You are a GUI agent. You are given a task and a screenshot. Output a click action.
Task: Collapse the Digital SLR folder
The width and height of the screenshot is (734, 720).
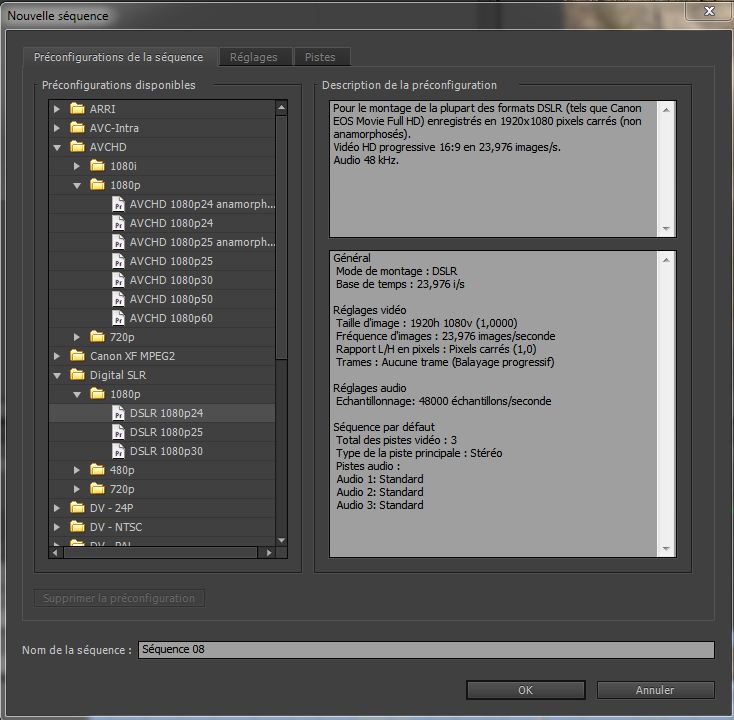(x=57, y=375)
